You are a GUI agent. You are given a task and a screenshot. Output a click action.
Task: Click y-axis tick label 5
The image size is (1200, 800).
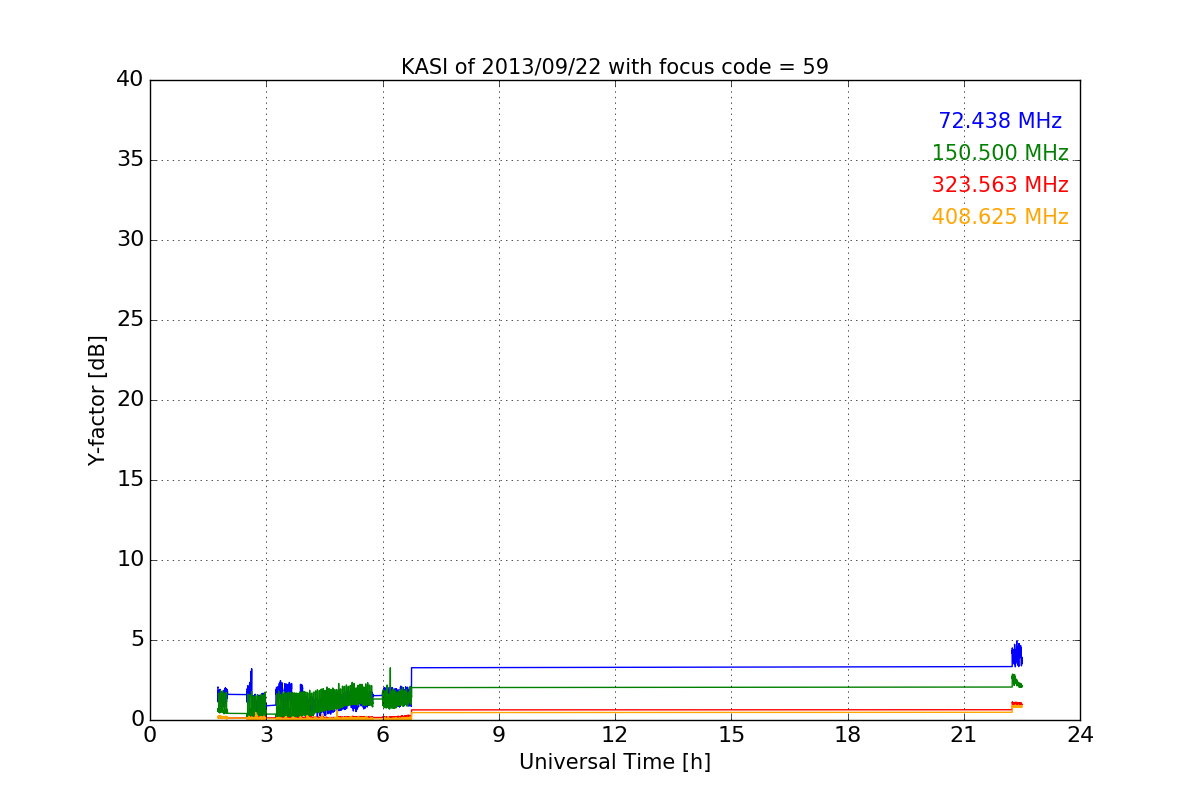point(137,640)
